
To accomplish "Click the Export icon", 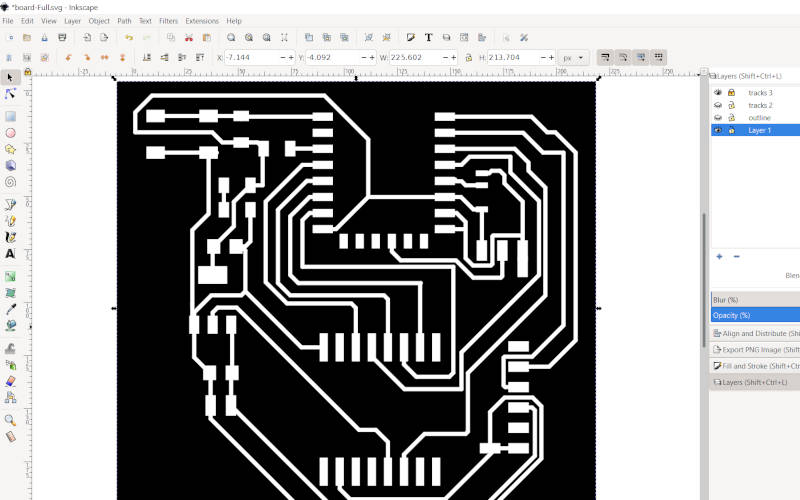I will (x=104, y=38).
